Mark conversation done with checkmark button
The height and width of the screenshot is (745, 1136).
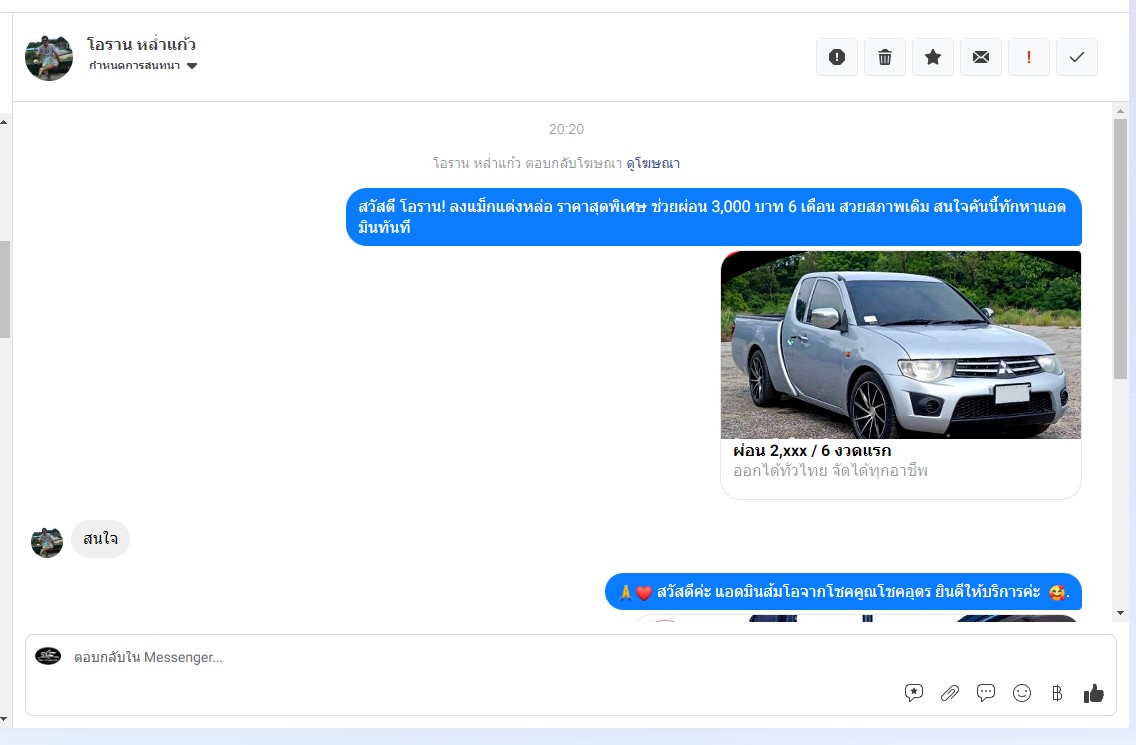tap(1077, 57)
